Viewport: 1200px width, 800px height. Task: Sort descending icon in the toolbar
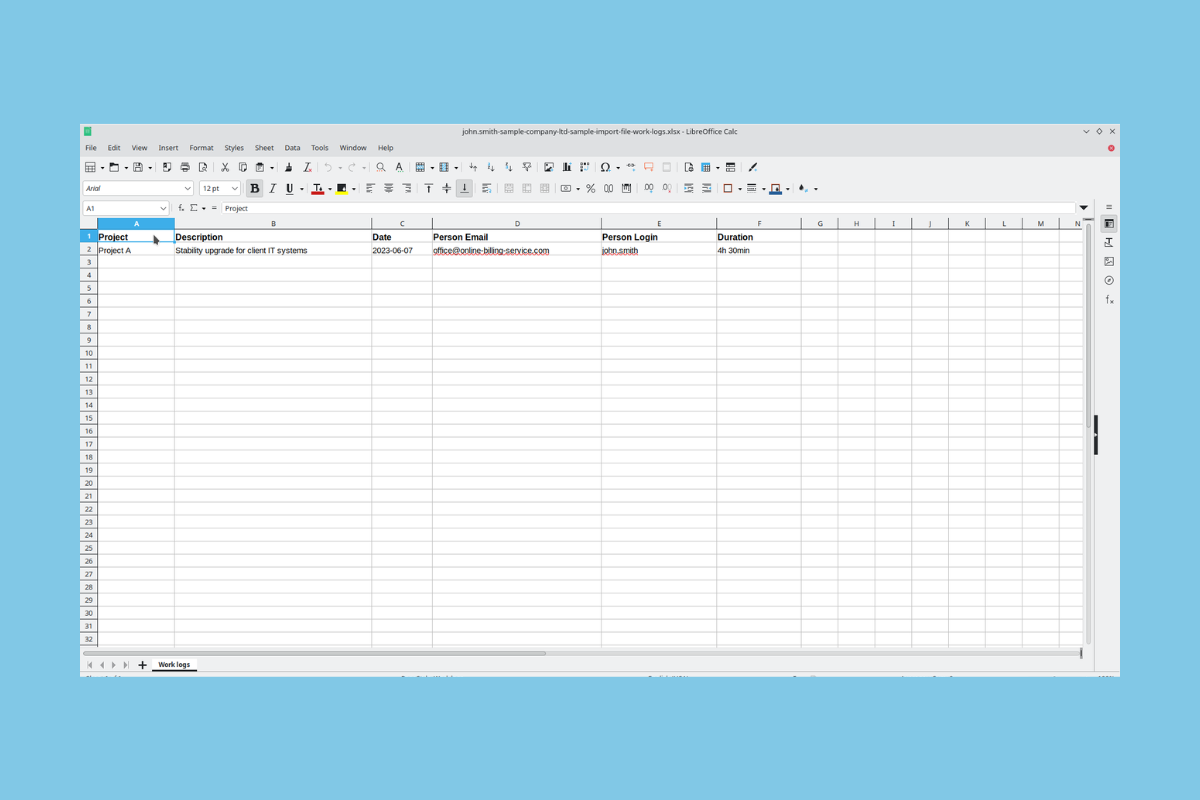coord(509,167)
